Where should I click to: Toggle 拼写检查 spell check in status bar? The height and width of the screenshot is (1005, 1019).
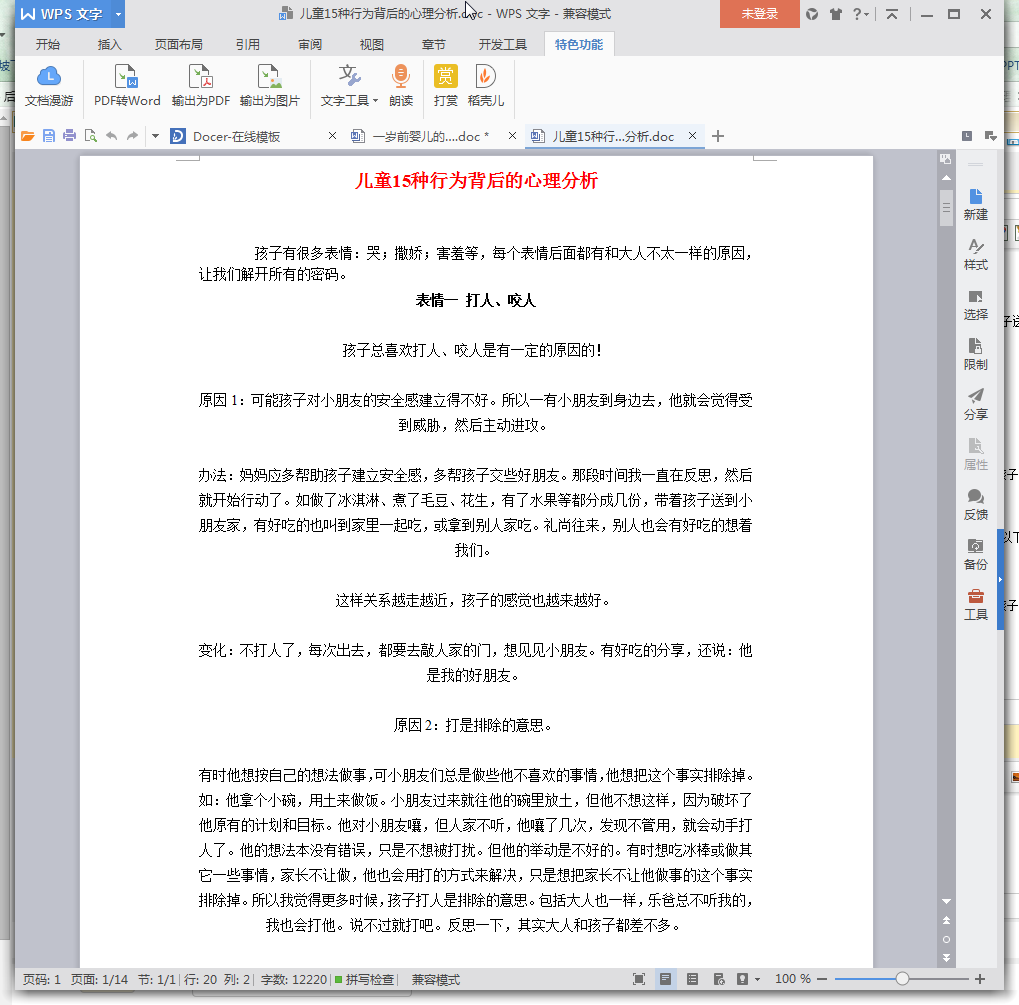click(365, 979)
